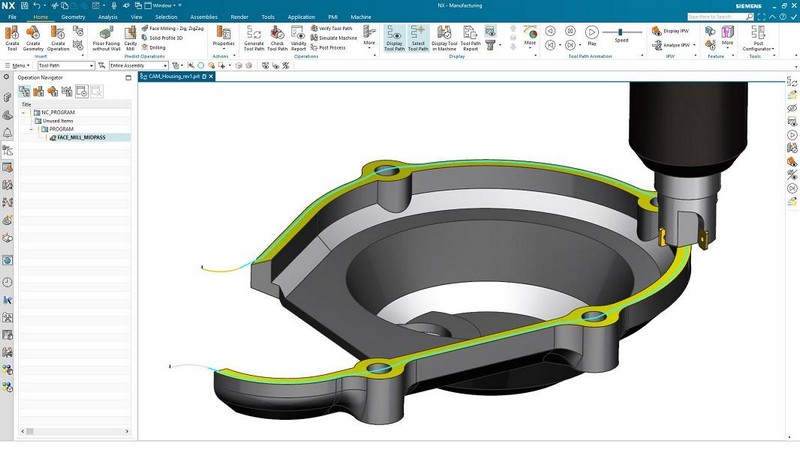Open the Entire Assembly scope combo

pyautogui.click(x=139, y=66)
